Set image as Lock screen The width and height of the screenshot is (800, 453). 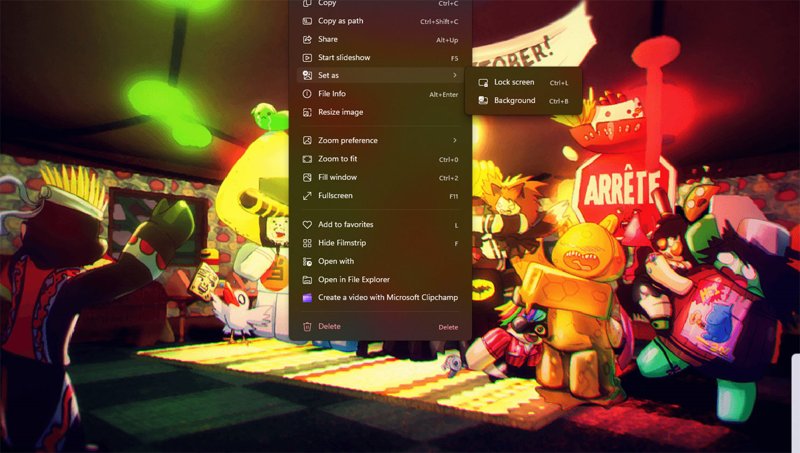click(523, 82)
